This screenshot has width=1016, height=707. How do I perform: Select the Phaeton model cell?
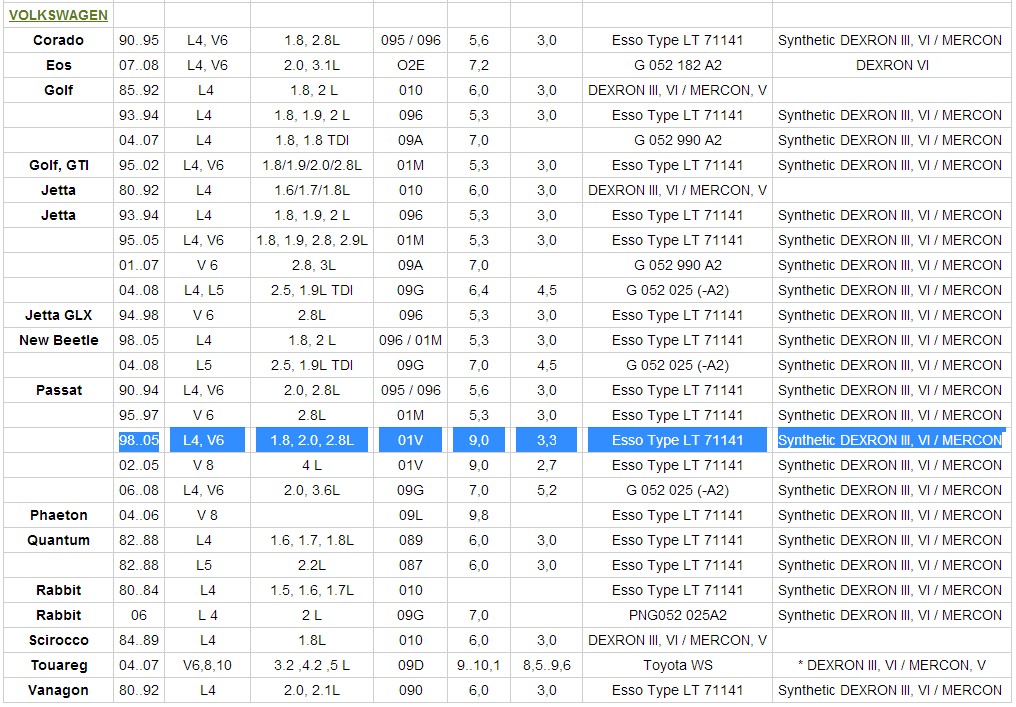pos(58,515)
